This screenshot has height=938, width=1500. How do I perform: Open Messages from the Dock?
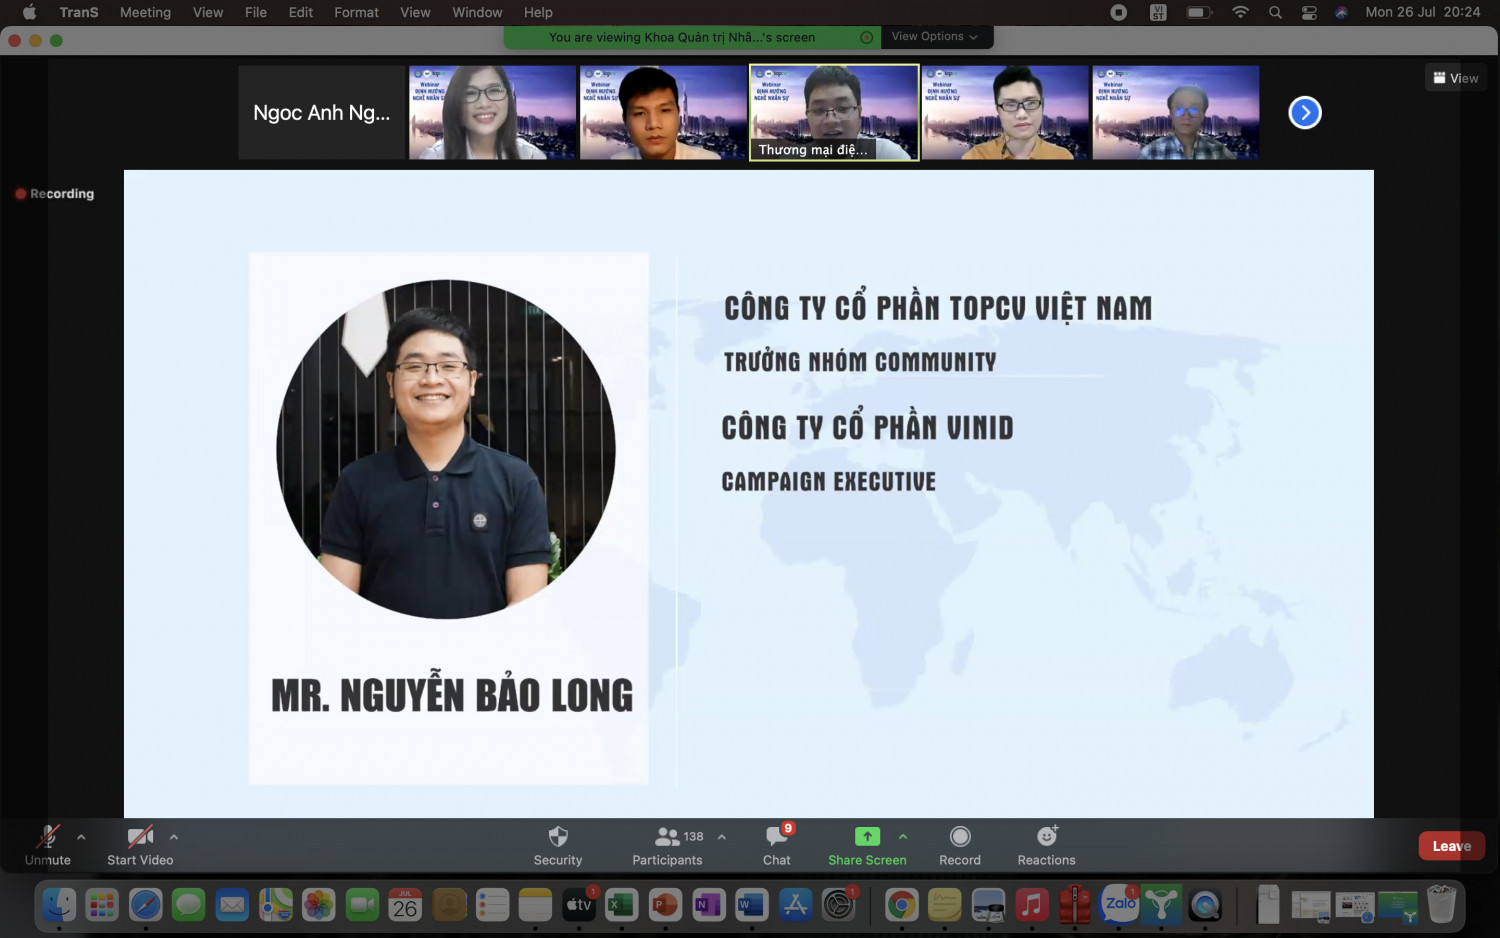pos(189,905)
